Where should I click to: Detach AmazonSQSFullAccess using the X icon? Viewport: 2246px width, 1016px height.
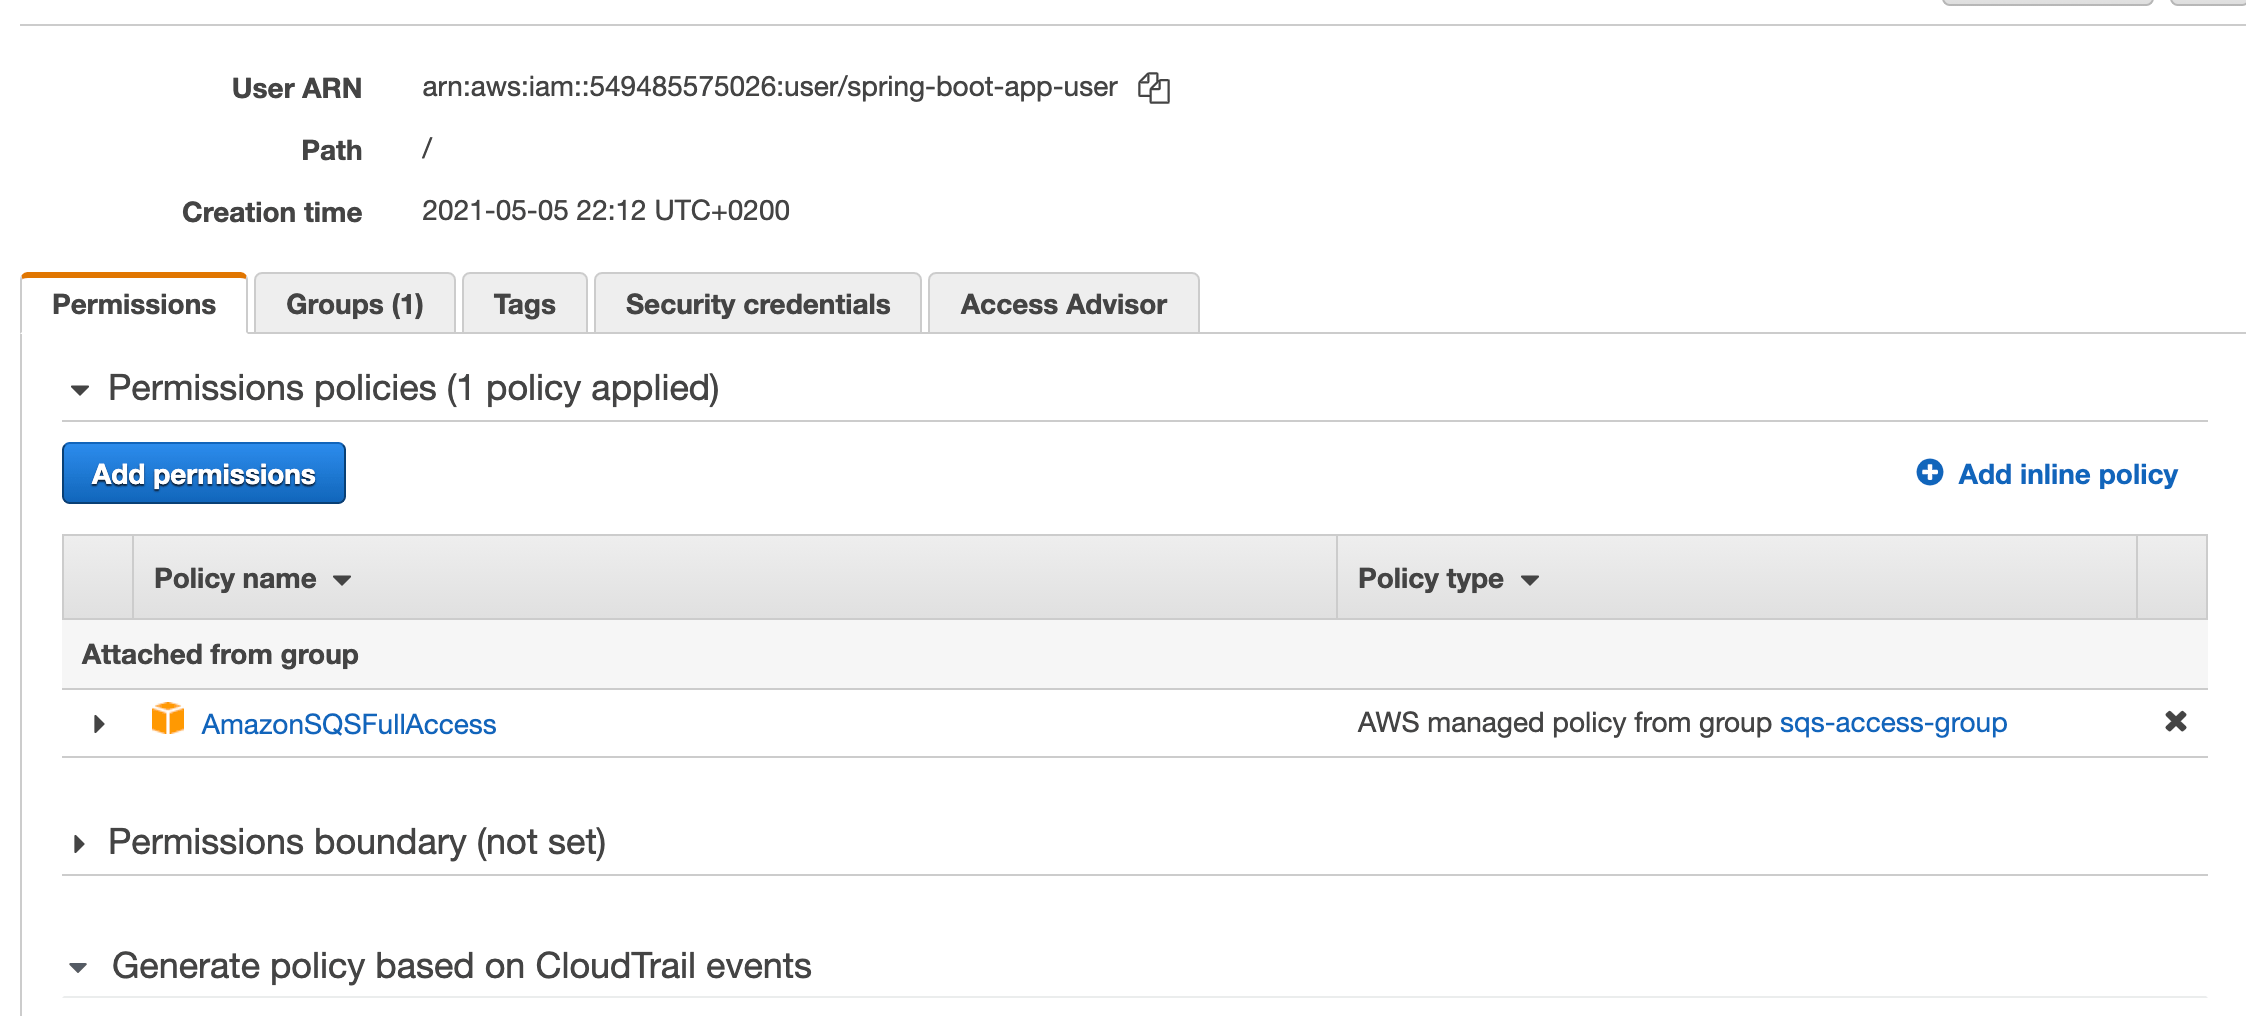pos(2176,721)
